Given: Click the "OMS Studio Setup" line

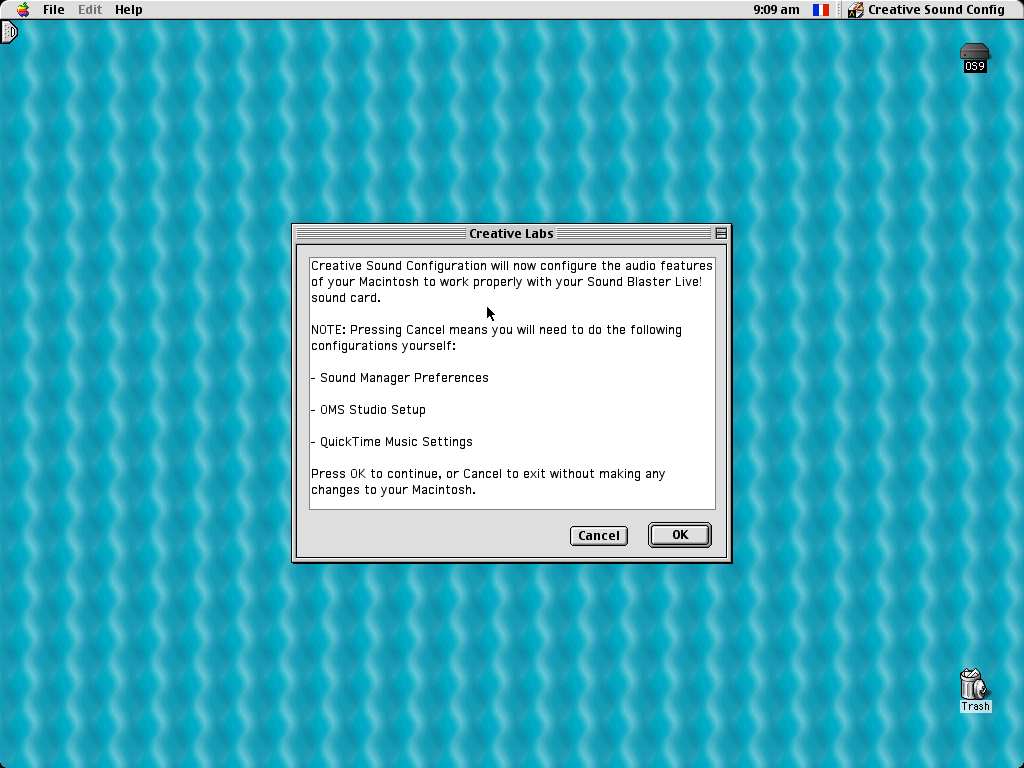Looking at the screenshot, I should click(368, 409).
